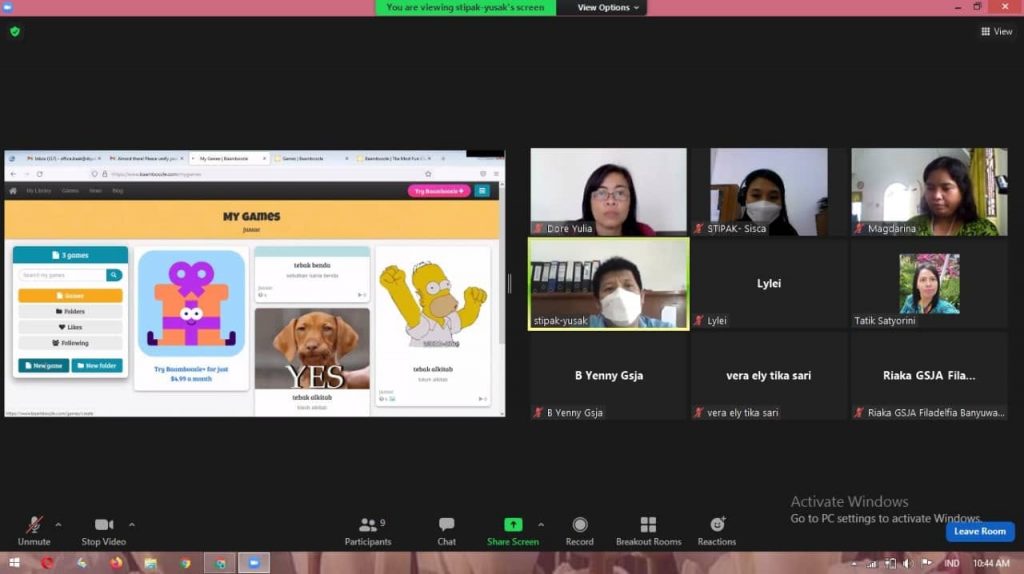Click taskbar clock 10:44 AM
This screenshot has width=1024, height=574.
tap(991, 563)
